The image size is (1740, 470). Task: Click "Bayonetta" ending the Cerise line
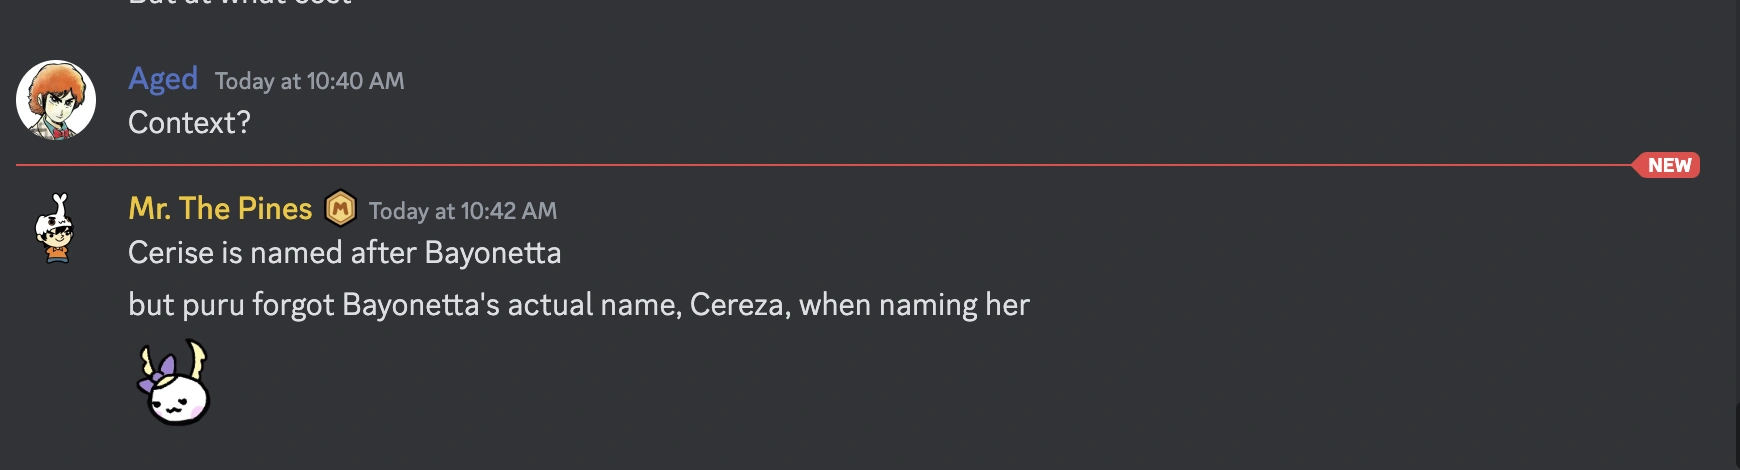(492, 253)
